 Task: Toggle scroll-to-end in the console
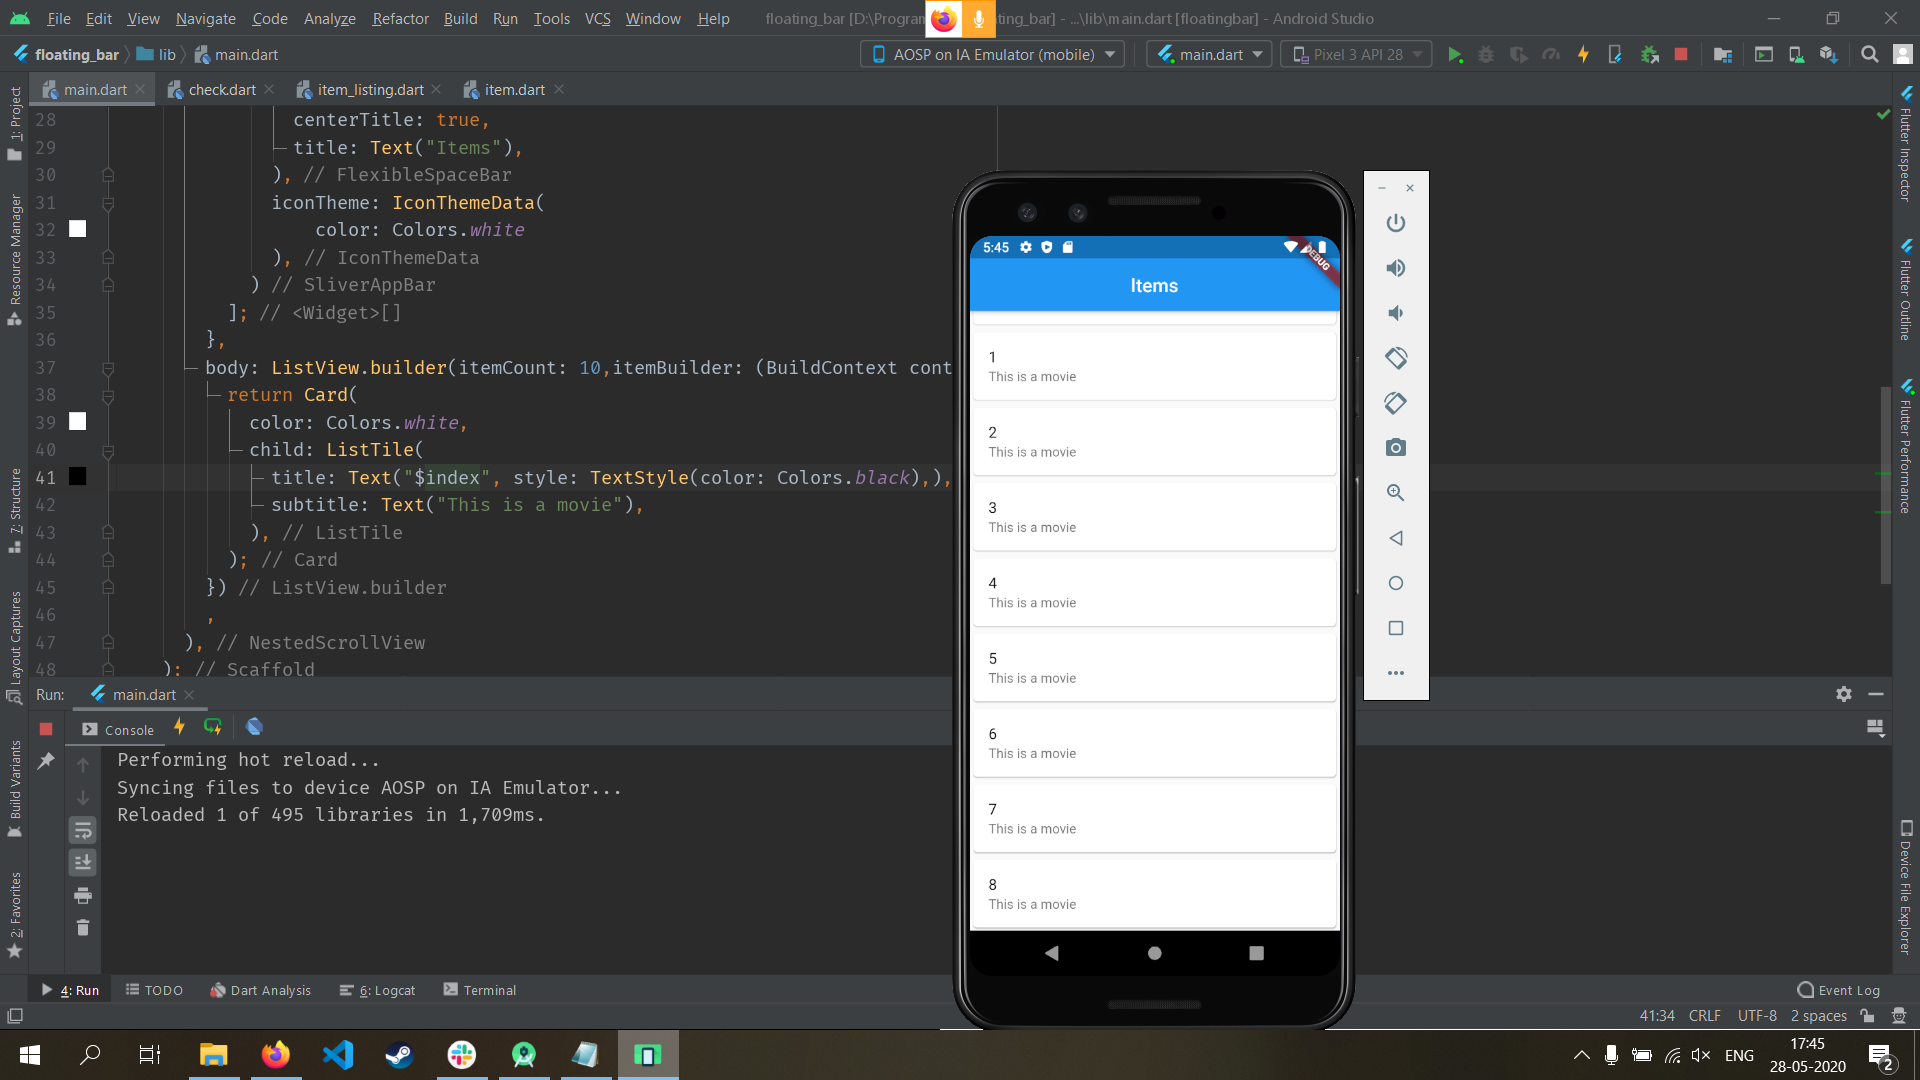(x=83, y=862)
